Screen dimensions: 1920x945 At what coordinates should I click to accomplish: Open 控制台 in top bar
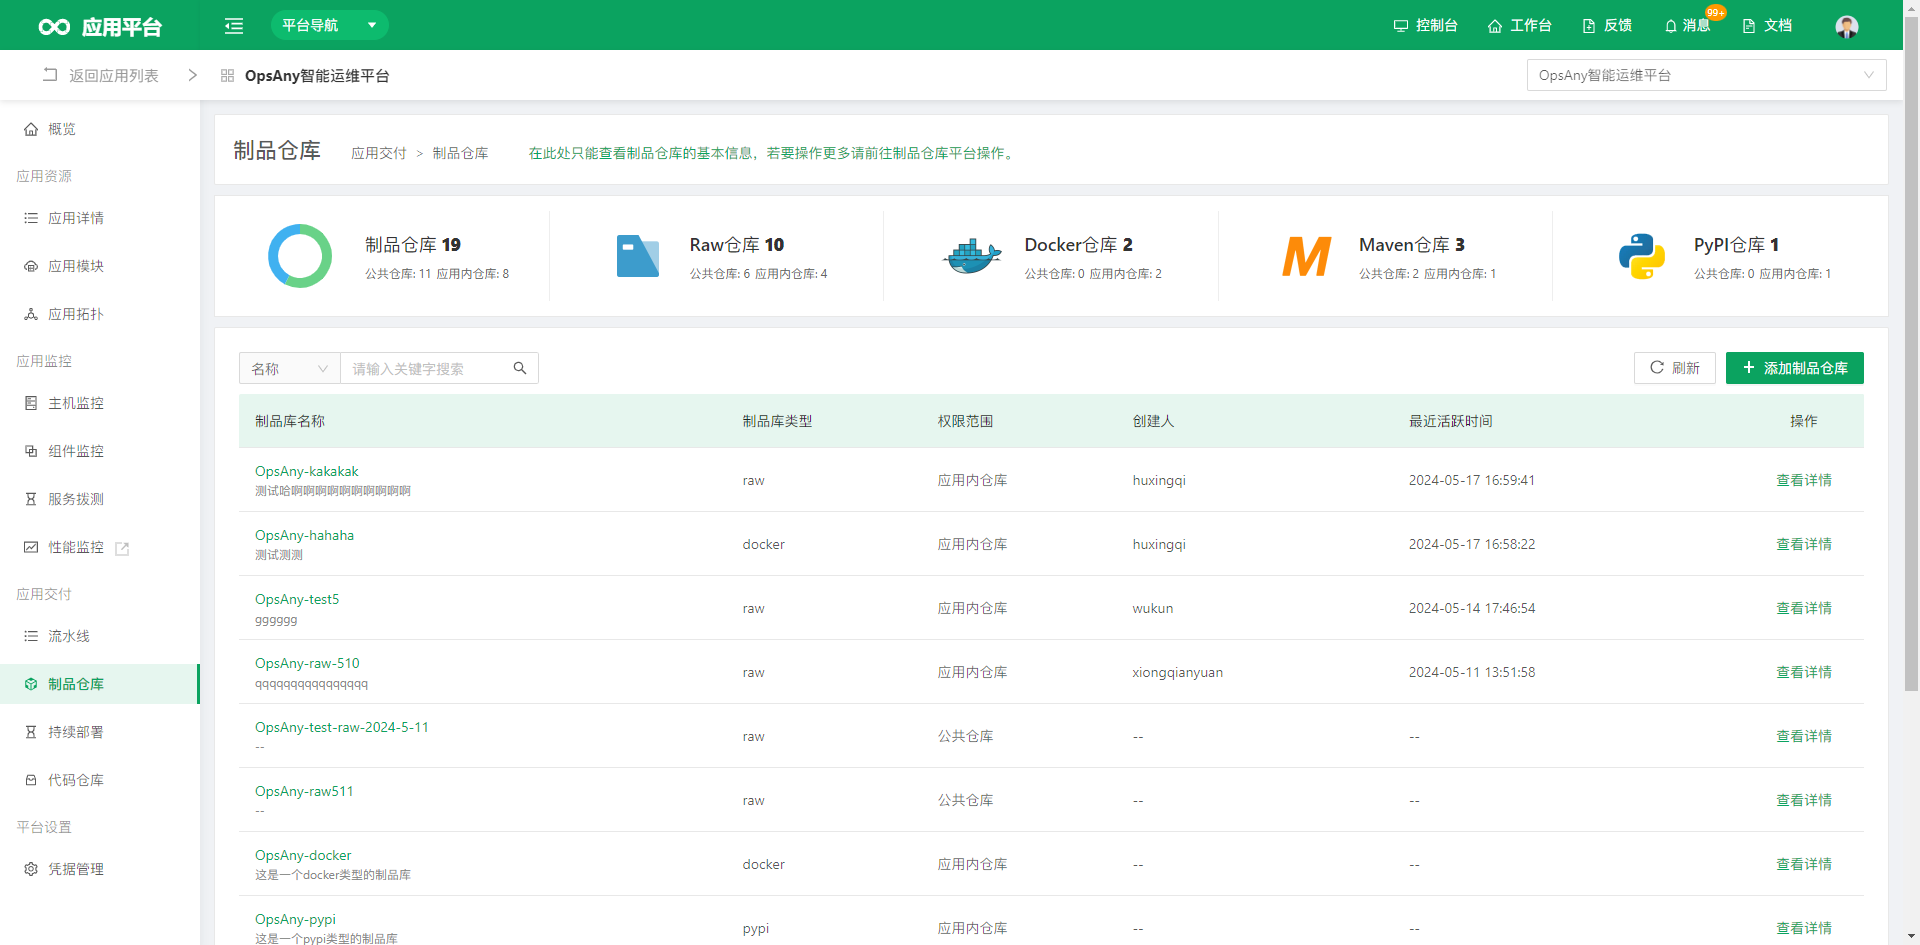1426,25
